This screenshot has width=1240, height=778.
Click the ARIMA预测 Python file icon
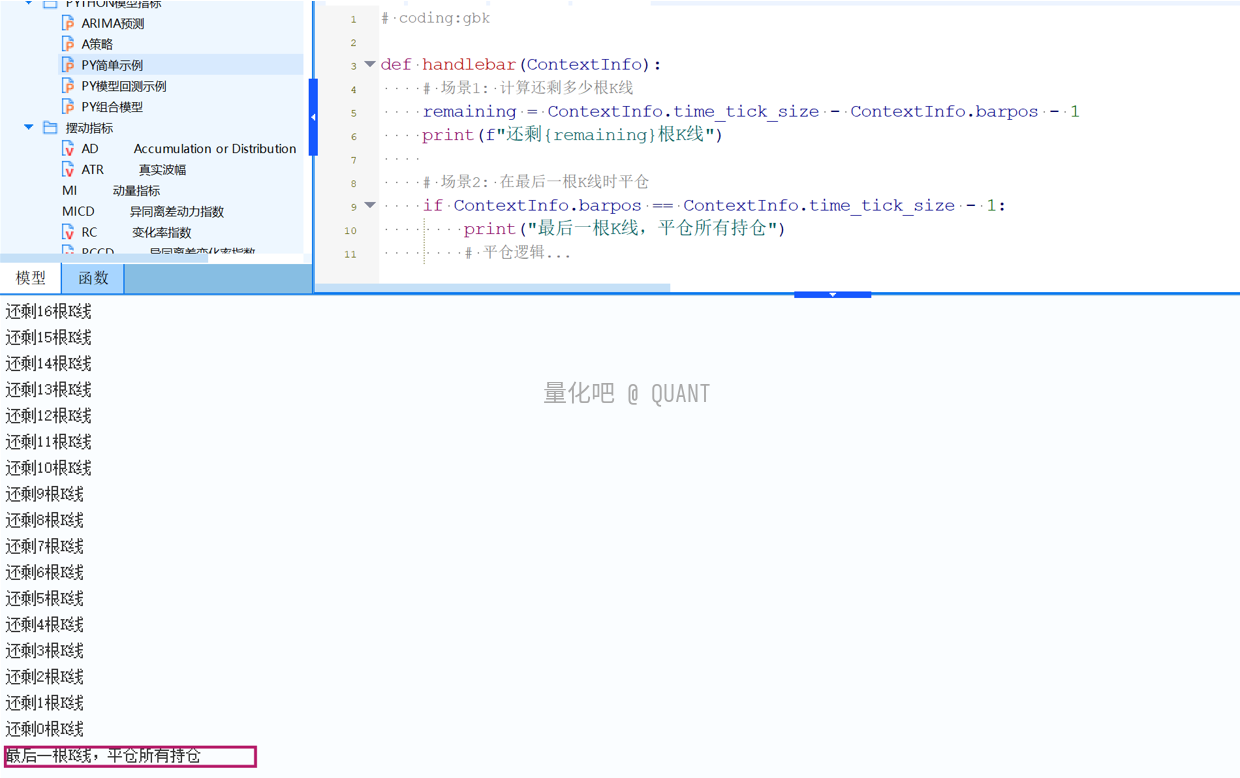(x=68, y=23)
